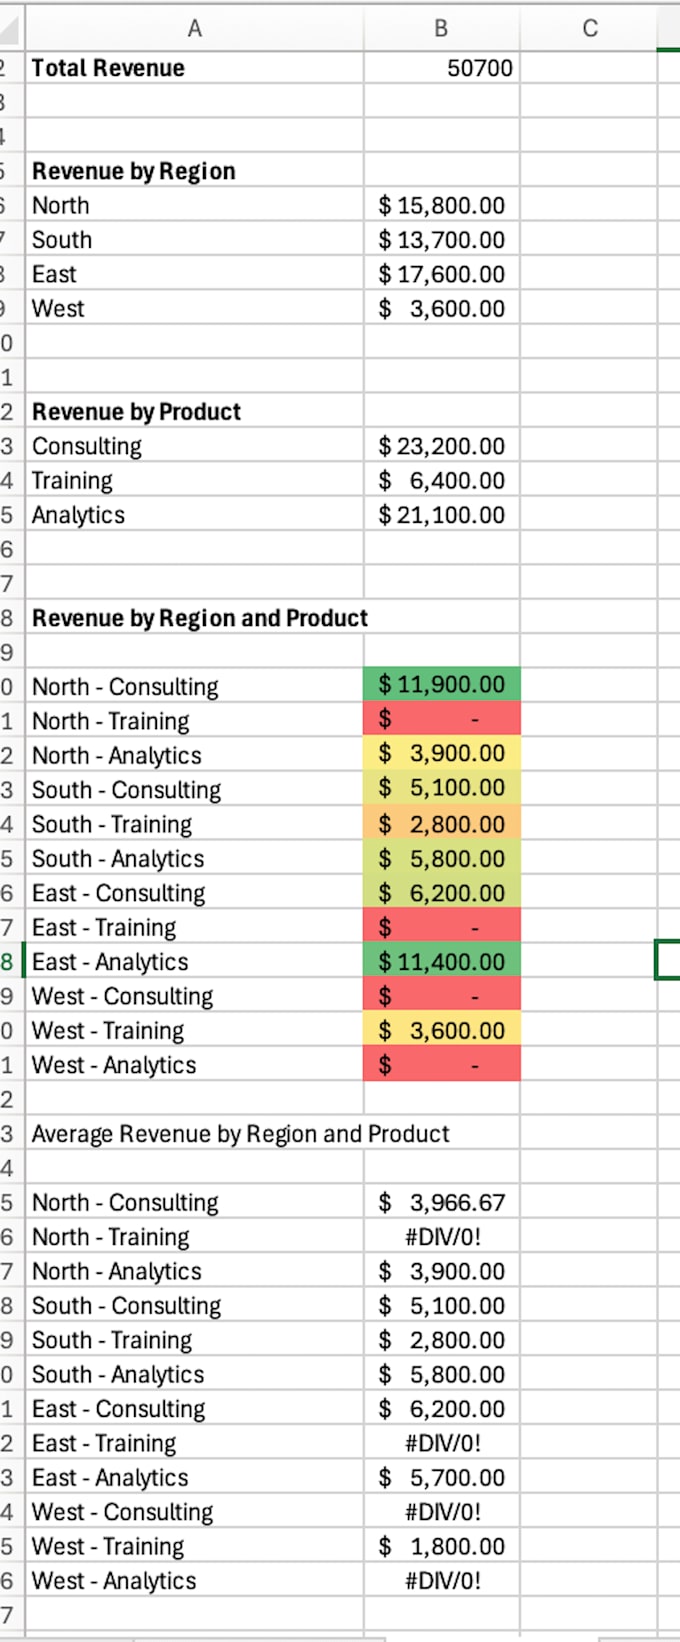The image size is (680, 1642).
Task: Select yellow cell $3,600.00 for West - Training
Action: tap(441, 1030)
